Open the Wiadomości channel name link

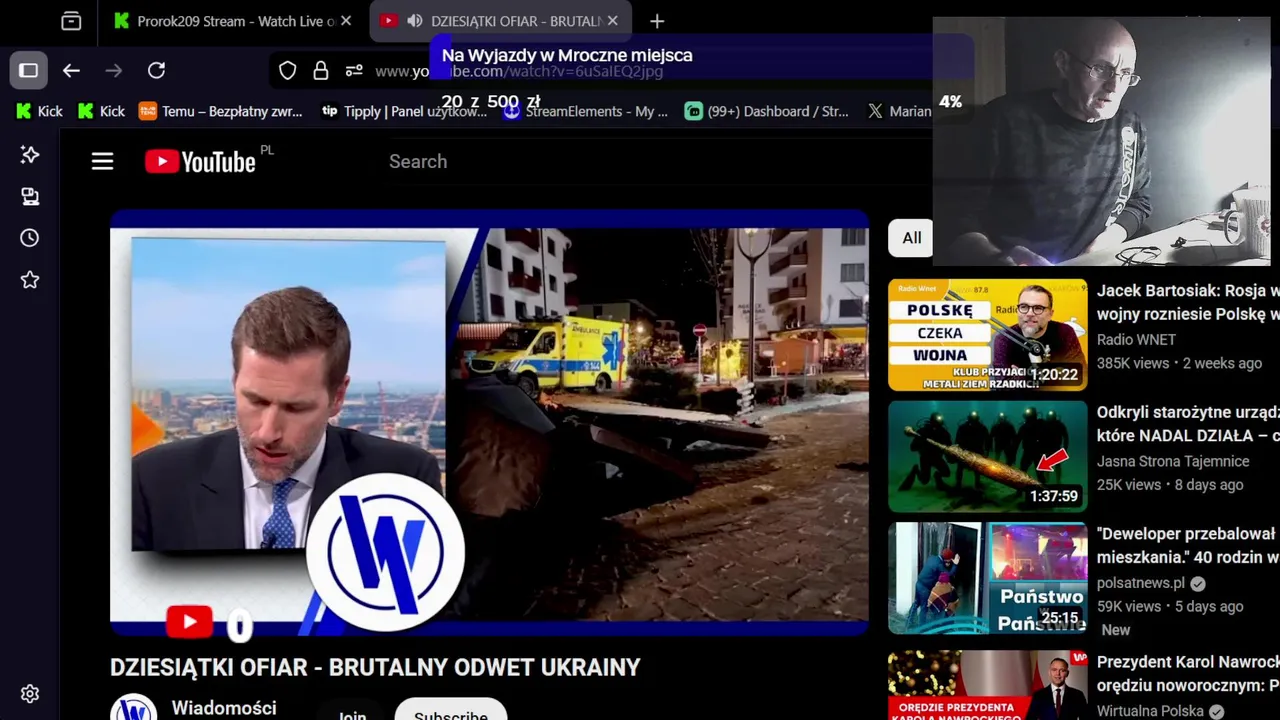pyautogui.click(x=224, y=708)
